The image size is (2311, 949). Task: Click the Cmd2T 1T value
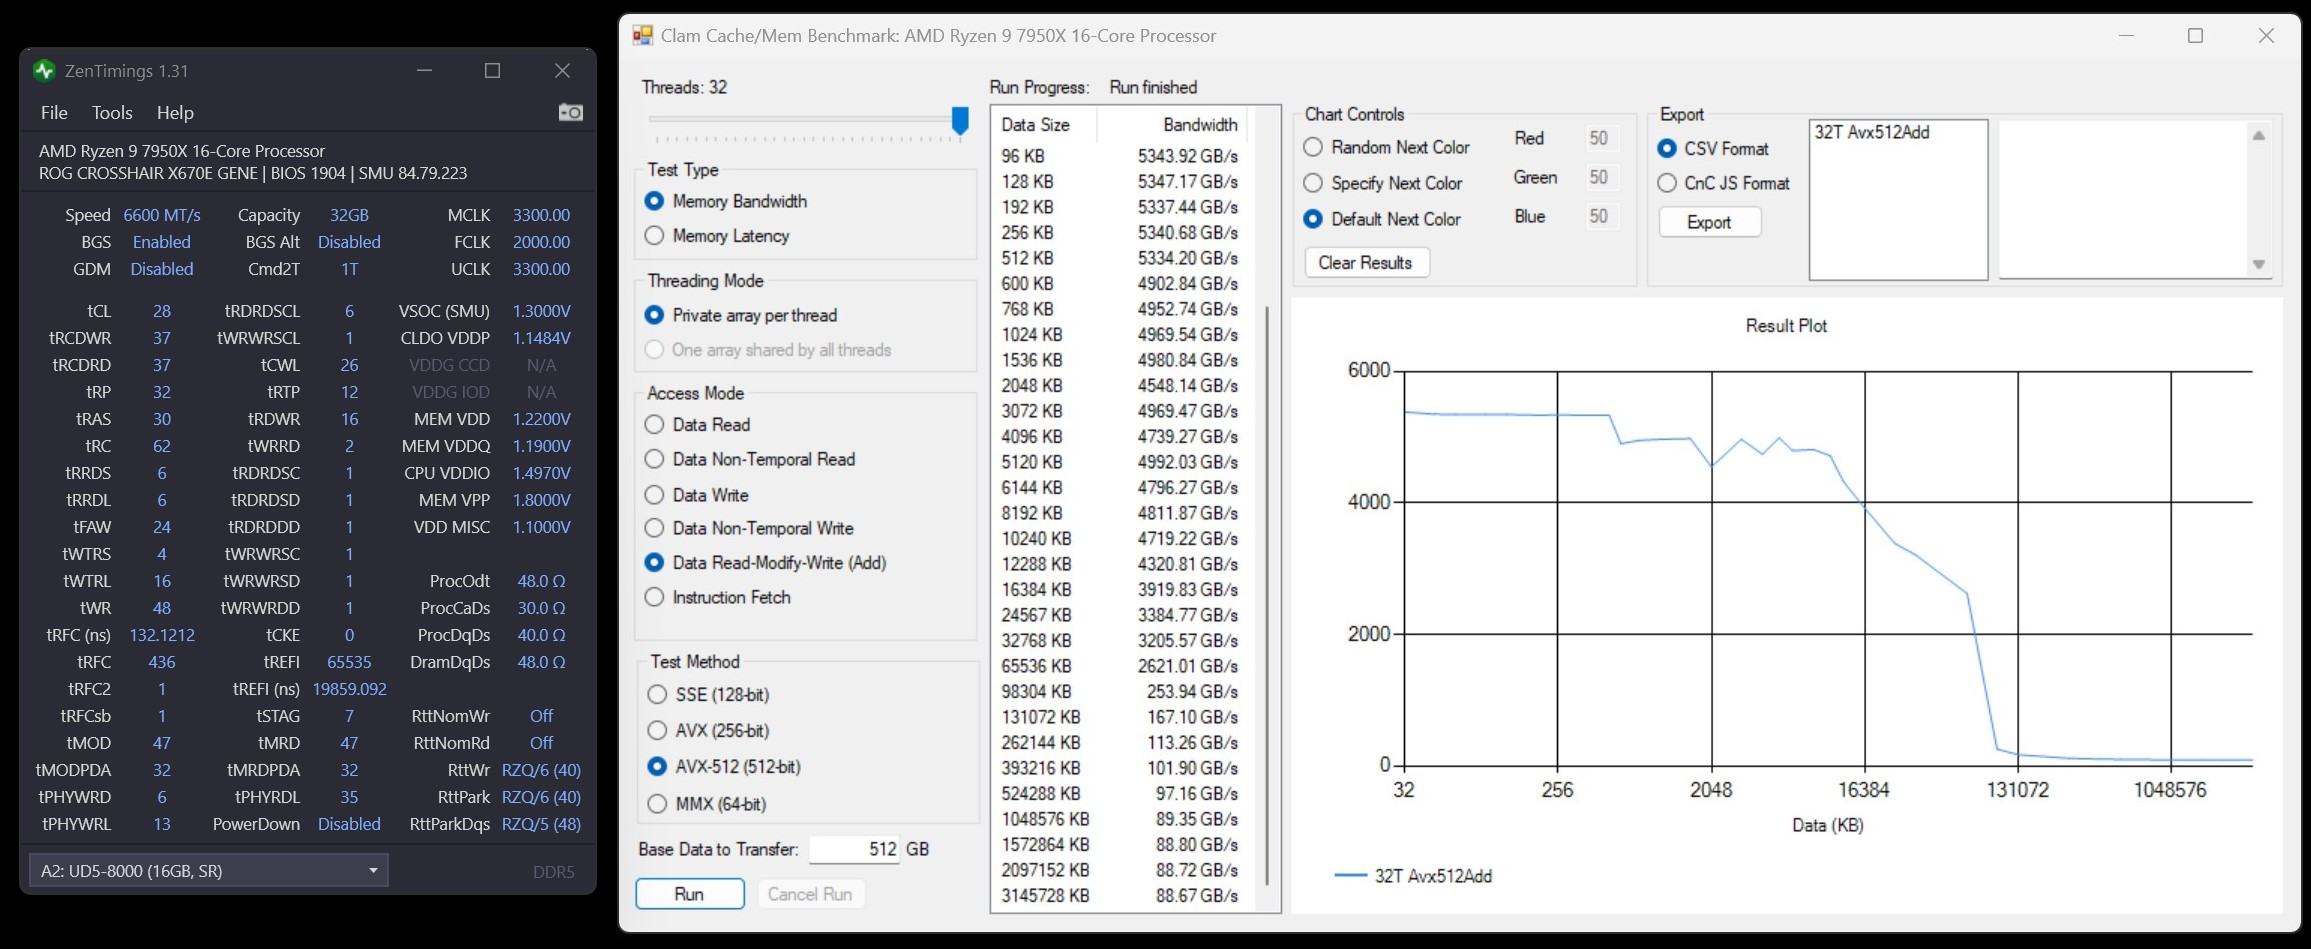coord(349,269)
